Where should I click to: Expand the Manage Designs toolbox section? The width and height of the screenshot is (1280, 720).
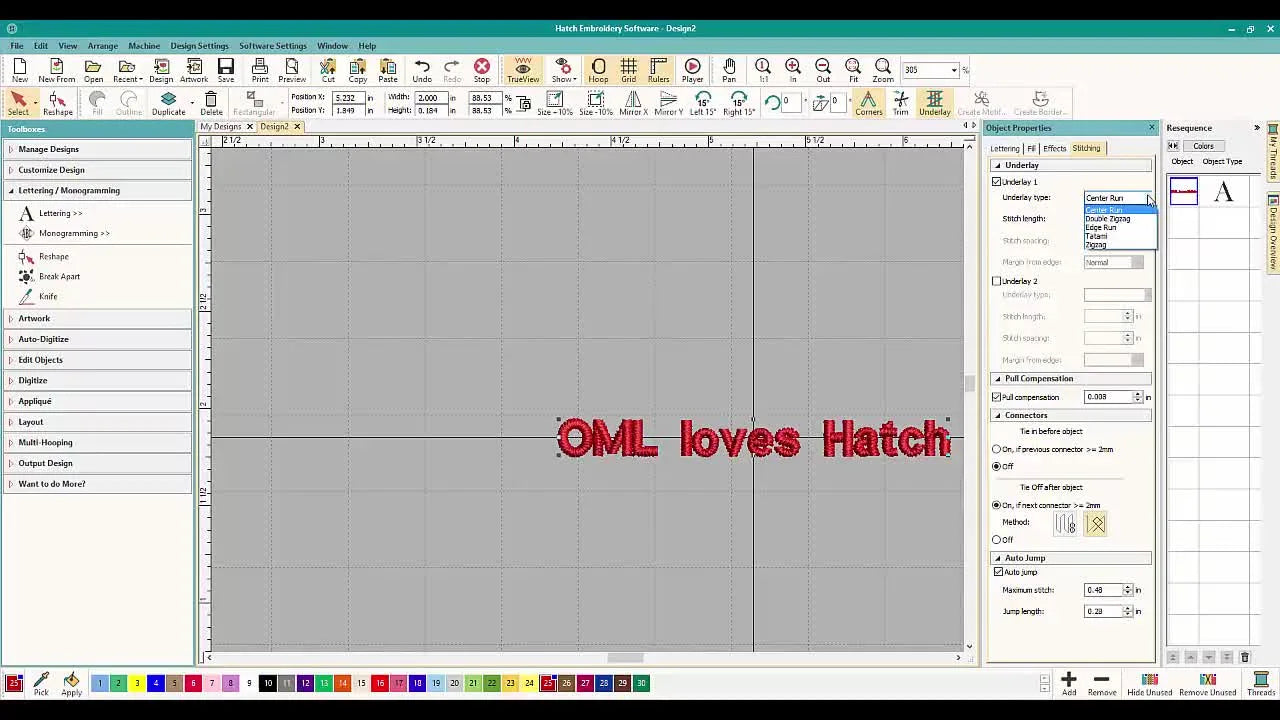98,149
